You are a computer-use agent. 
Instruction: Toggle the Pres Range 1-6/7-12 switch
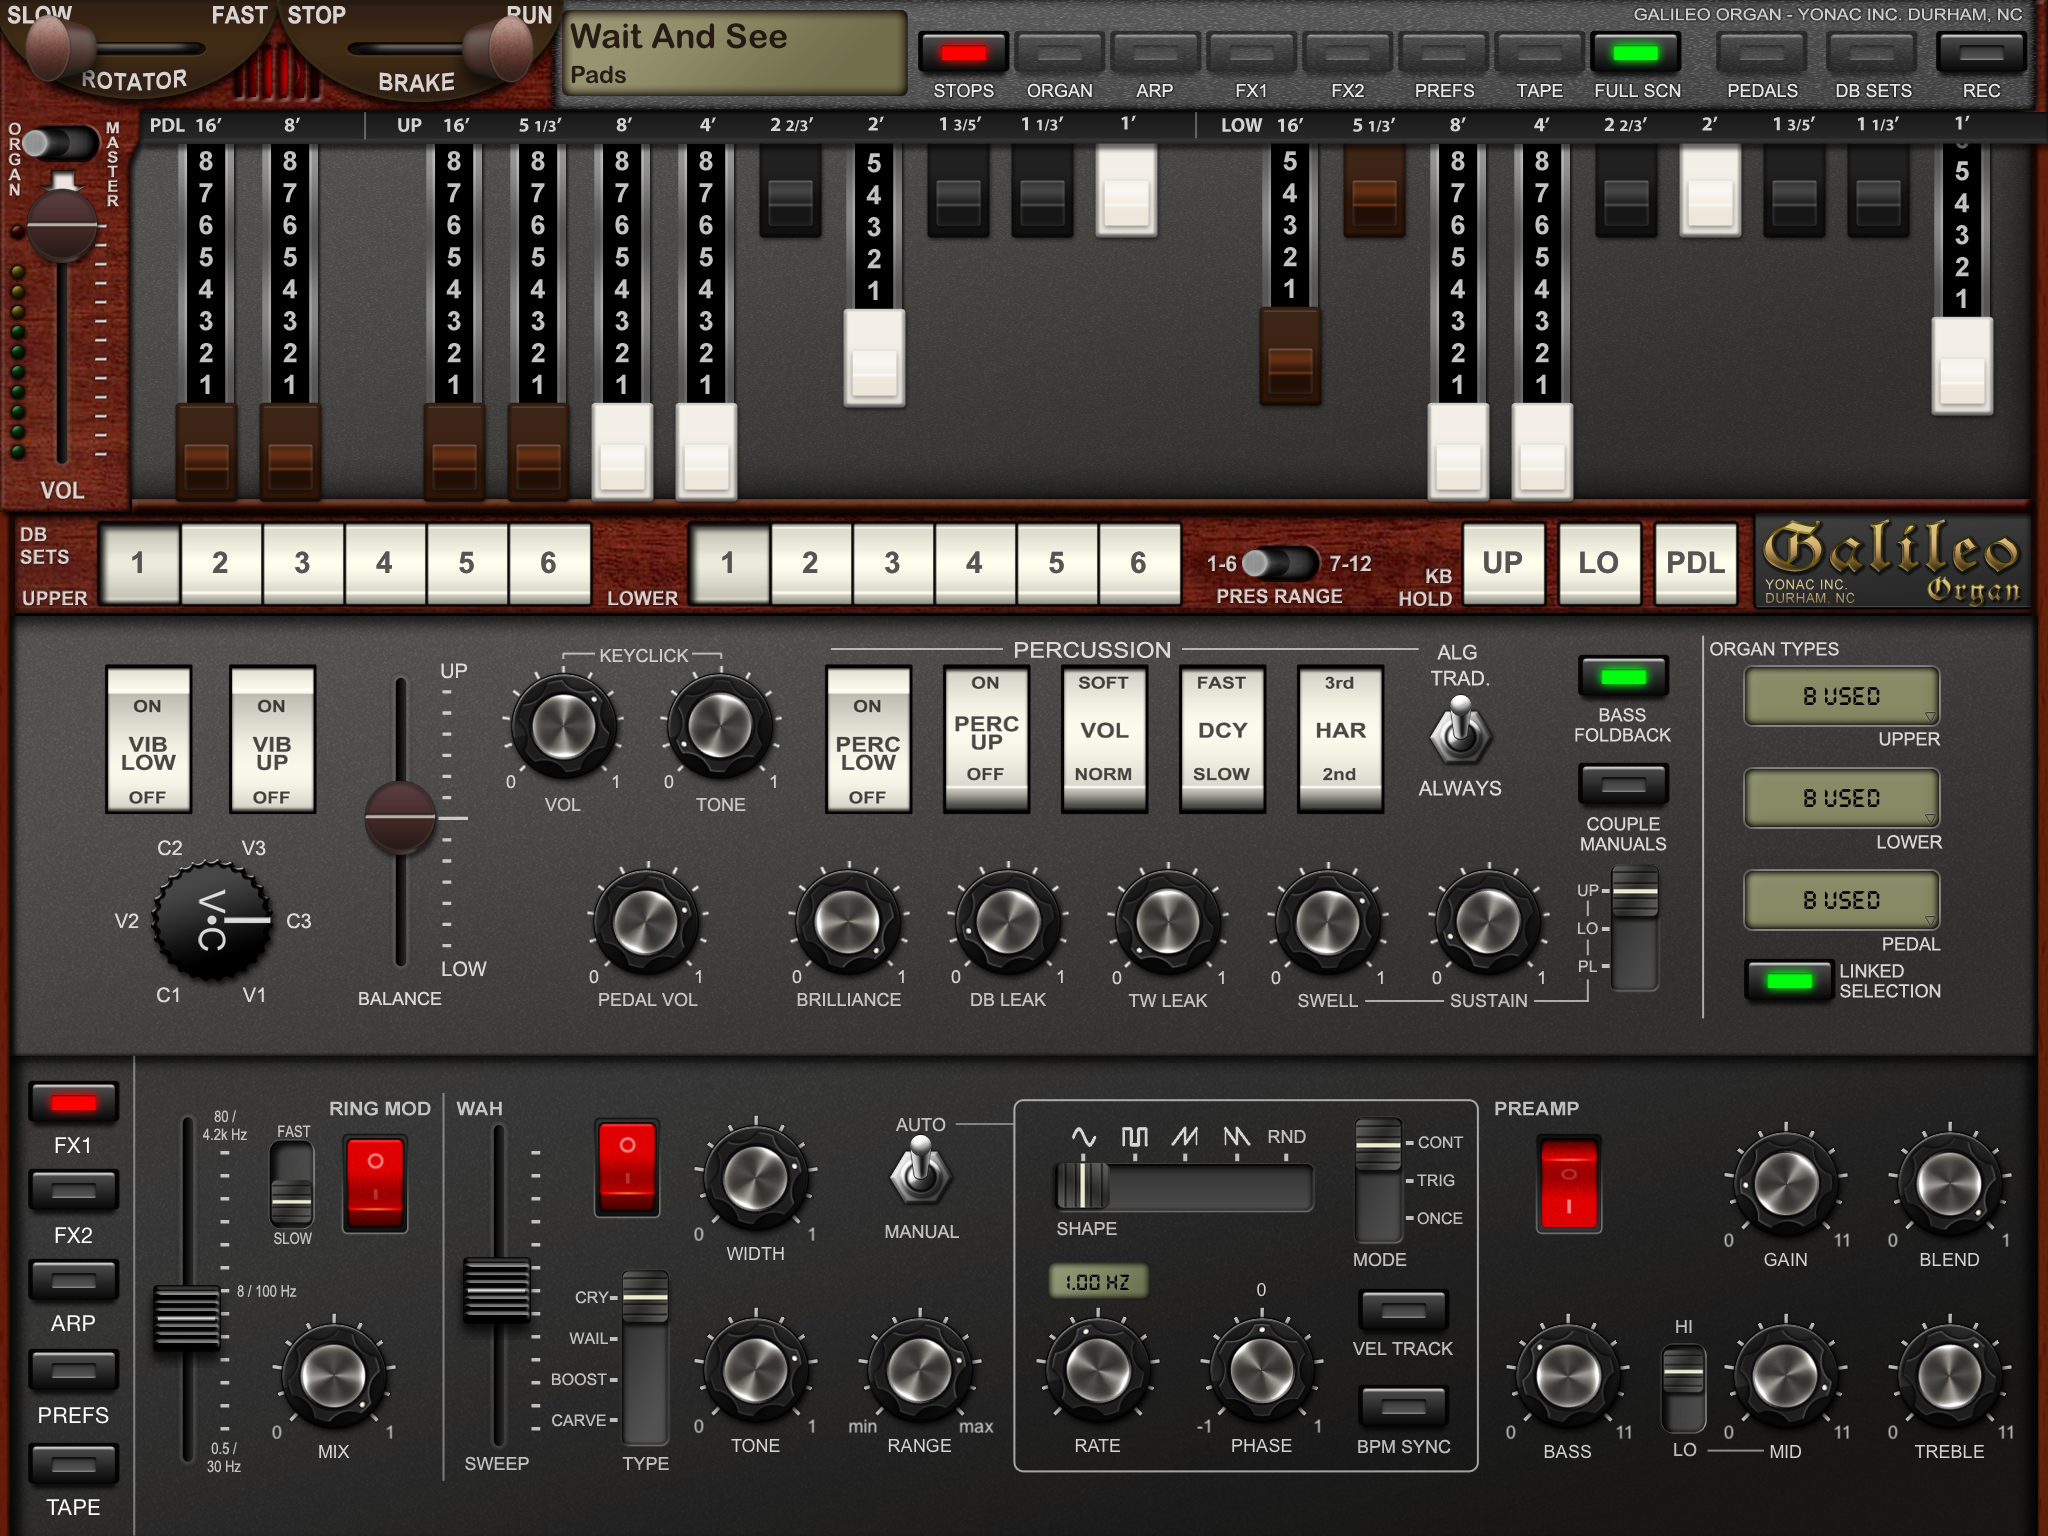[x=1281, y=563]
